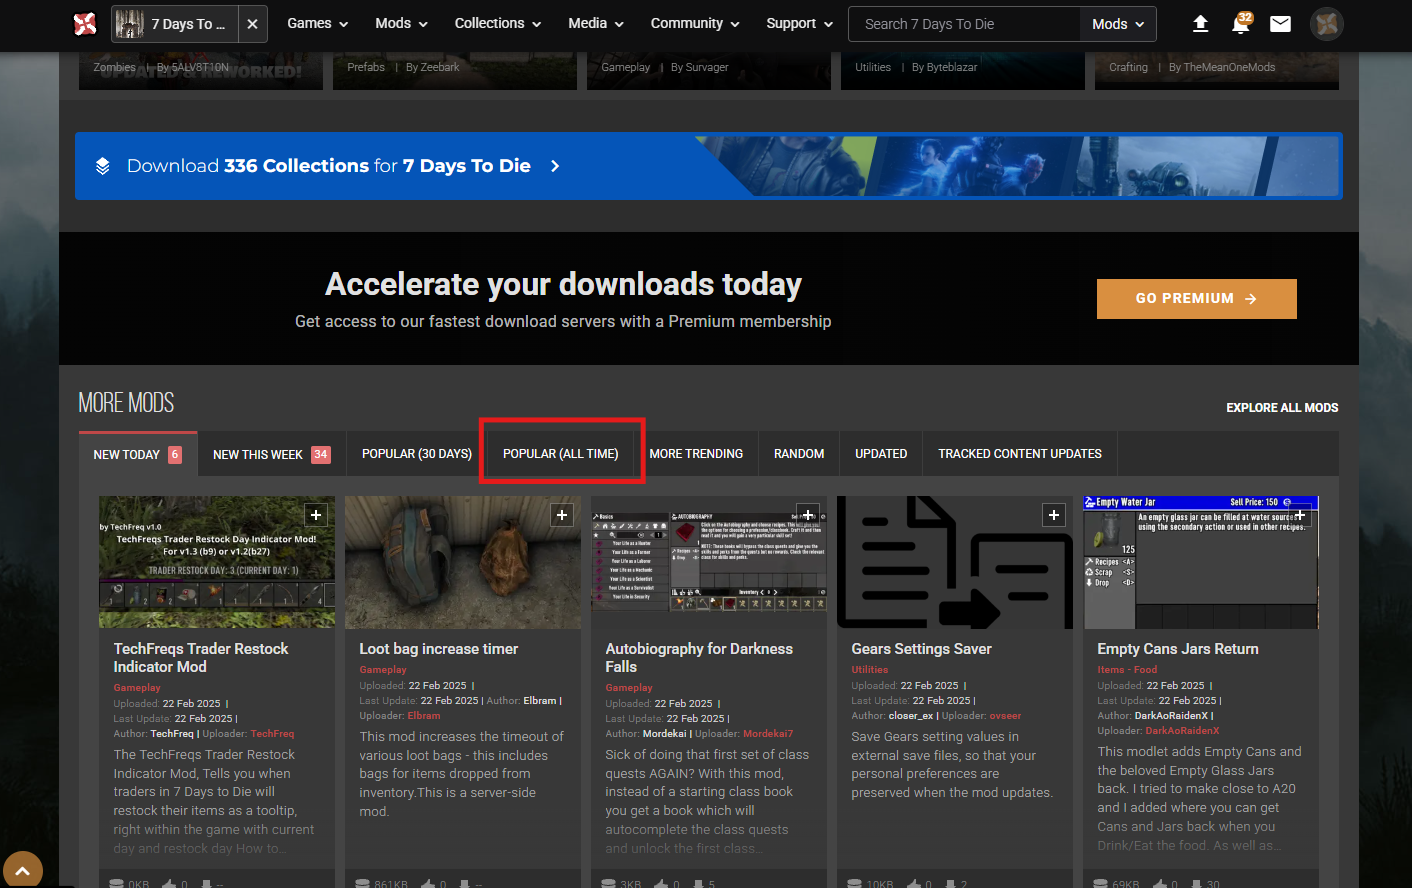Click the Explore All Mods link

(1282, 408)
